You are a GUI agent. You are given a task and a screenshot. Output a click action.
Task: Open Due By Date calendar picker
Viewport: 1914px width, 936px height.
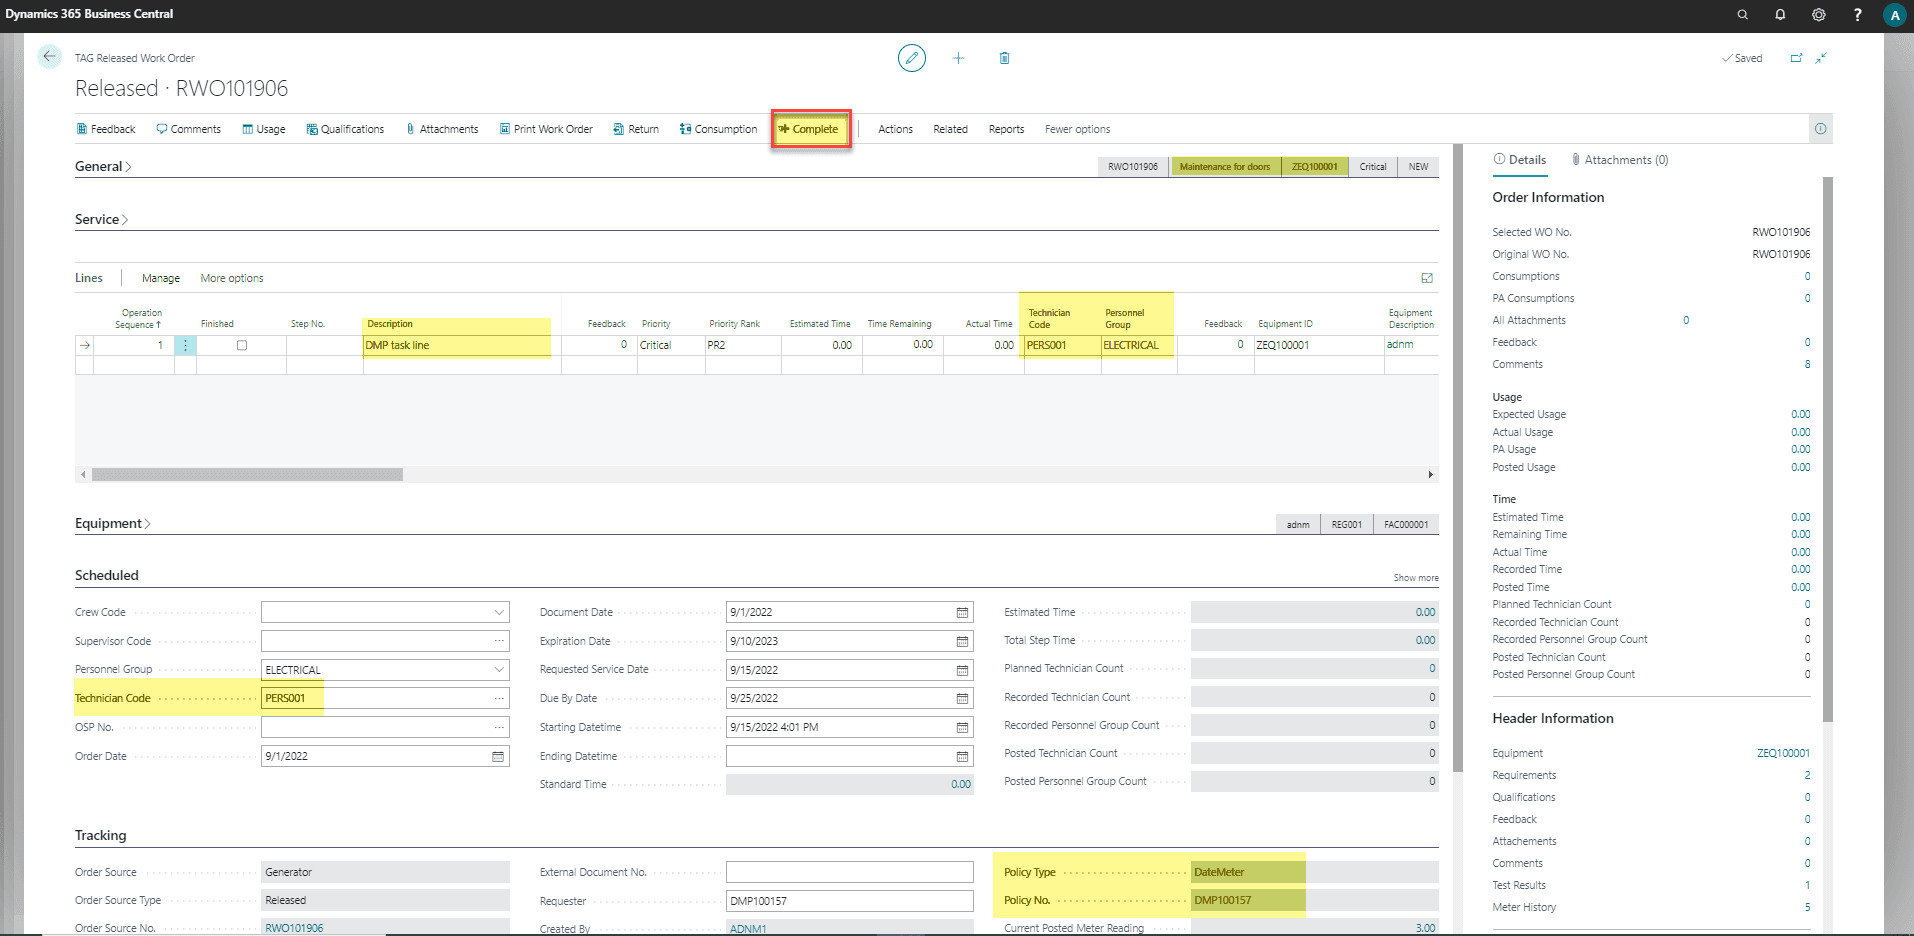(962, 698)
